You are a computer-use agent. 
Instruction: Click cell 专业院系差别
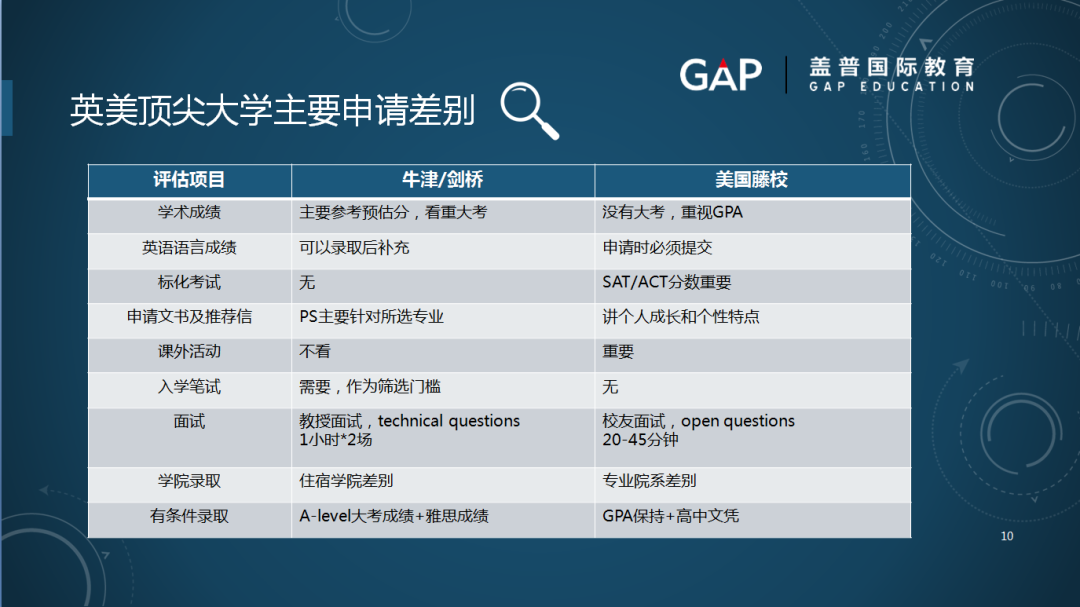752,485
